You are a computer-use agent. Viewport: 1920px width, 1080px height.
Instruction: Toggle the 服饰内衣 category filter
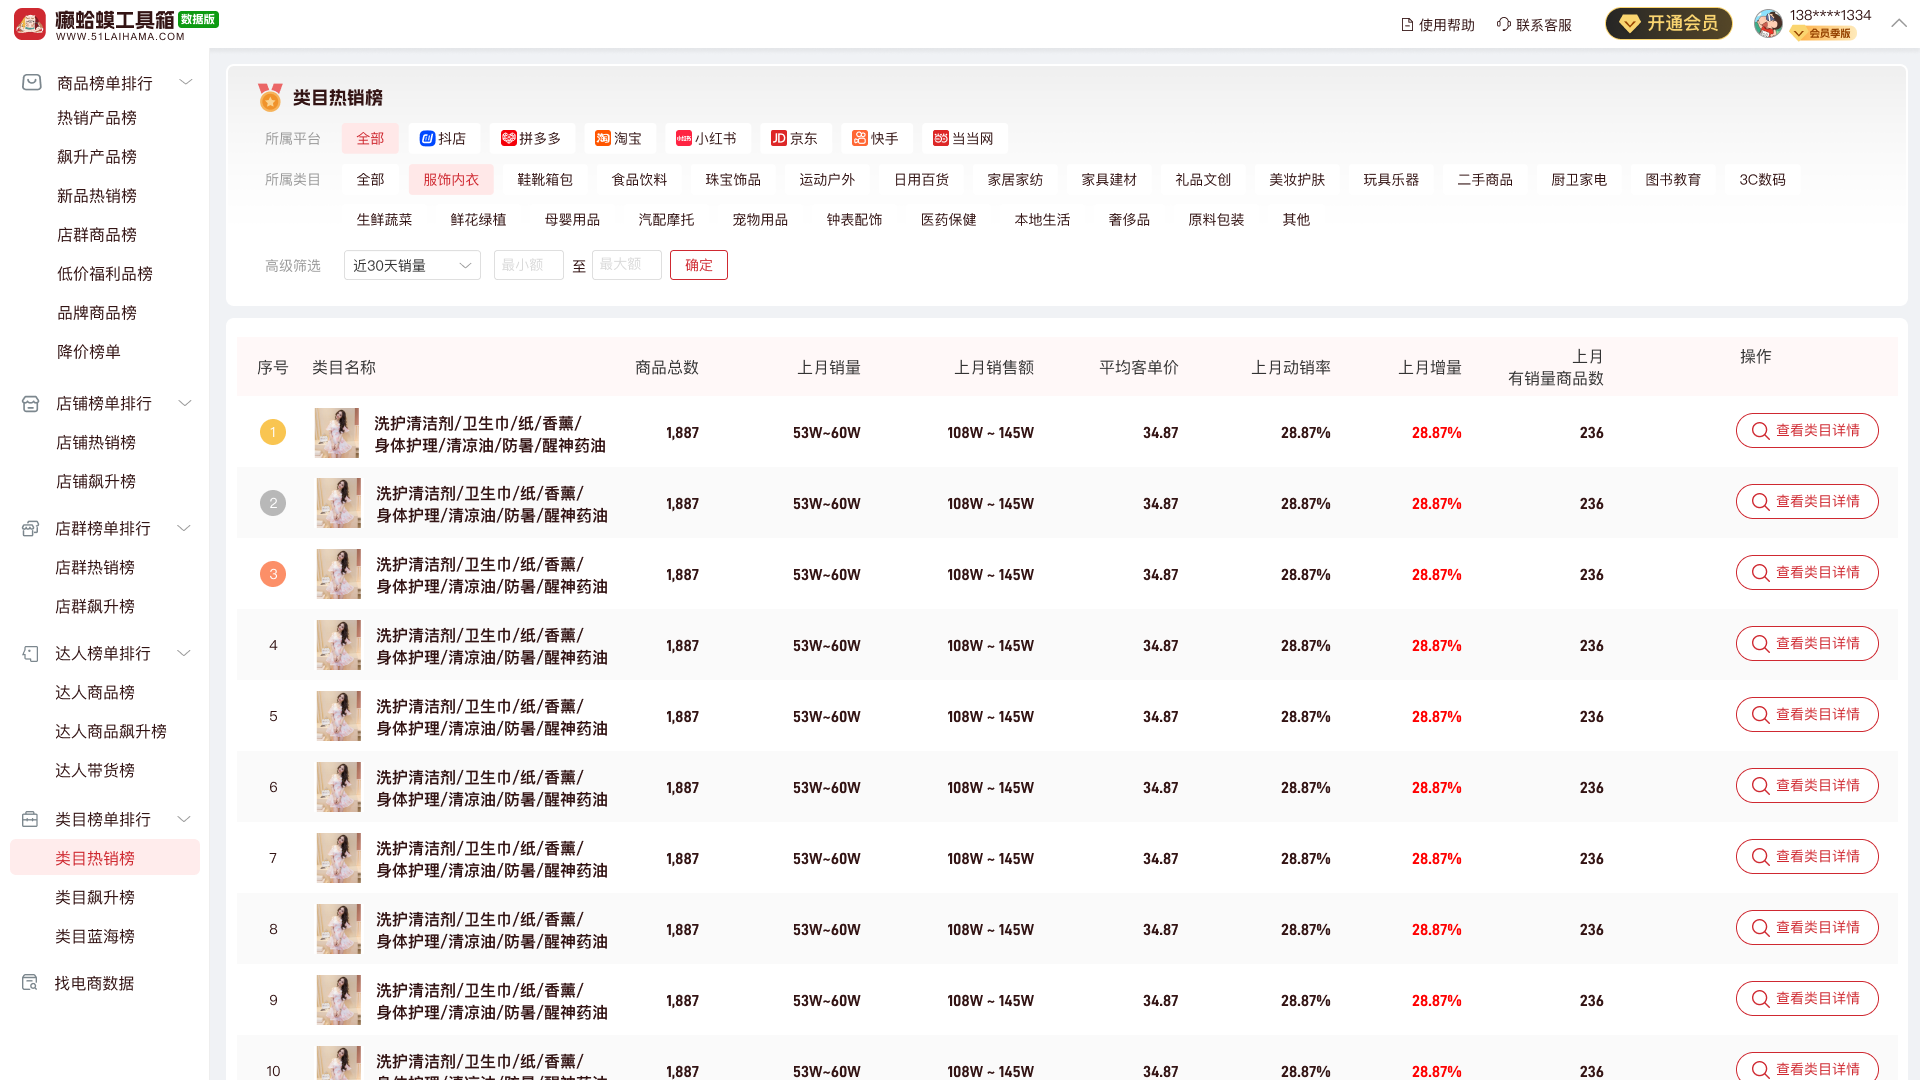[x=450, y=179]
